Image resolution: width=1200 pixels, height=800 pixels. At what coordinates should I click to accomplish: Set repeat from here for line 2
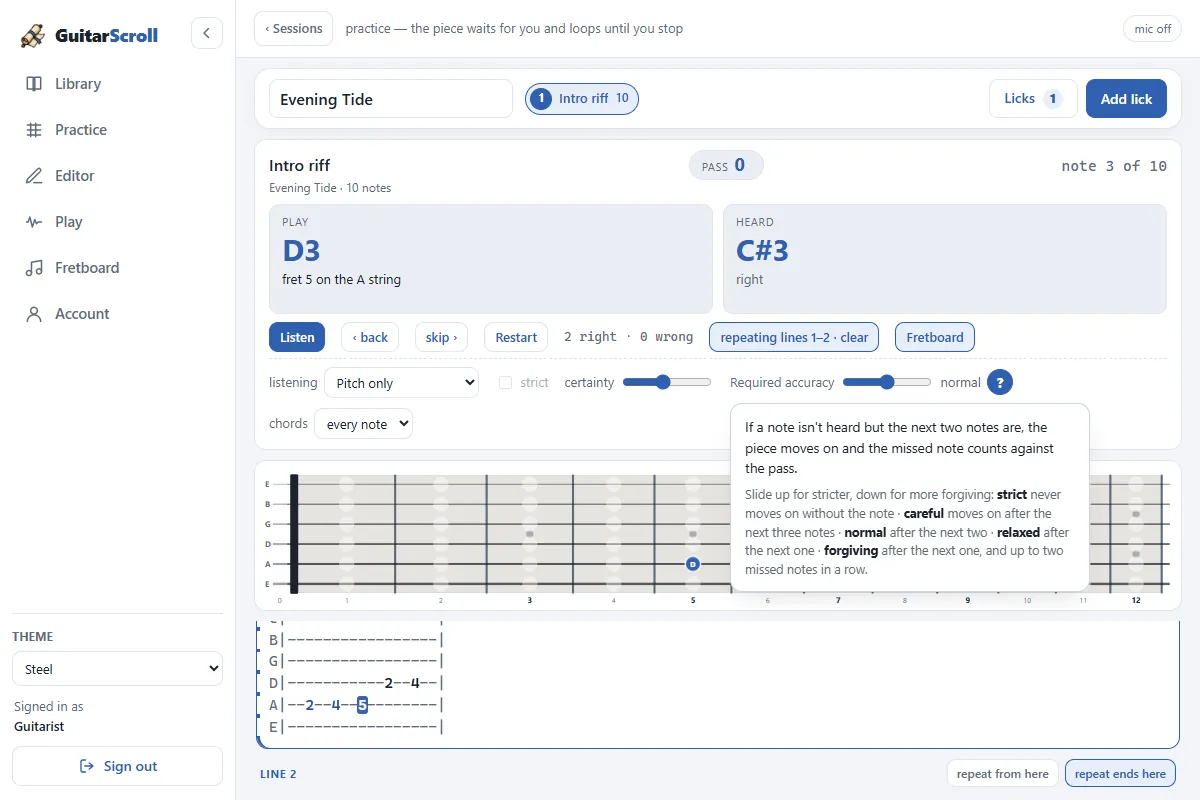1003,773
